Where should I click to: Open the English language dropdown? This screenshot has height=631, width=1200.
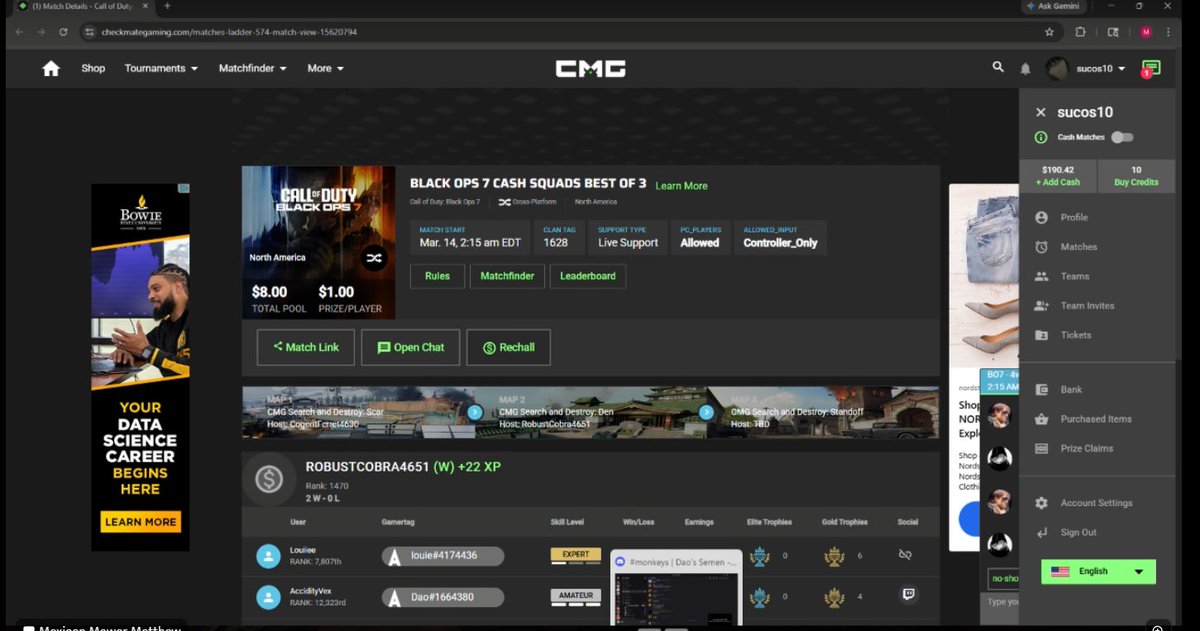(x=1098, y=571)
